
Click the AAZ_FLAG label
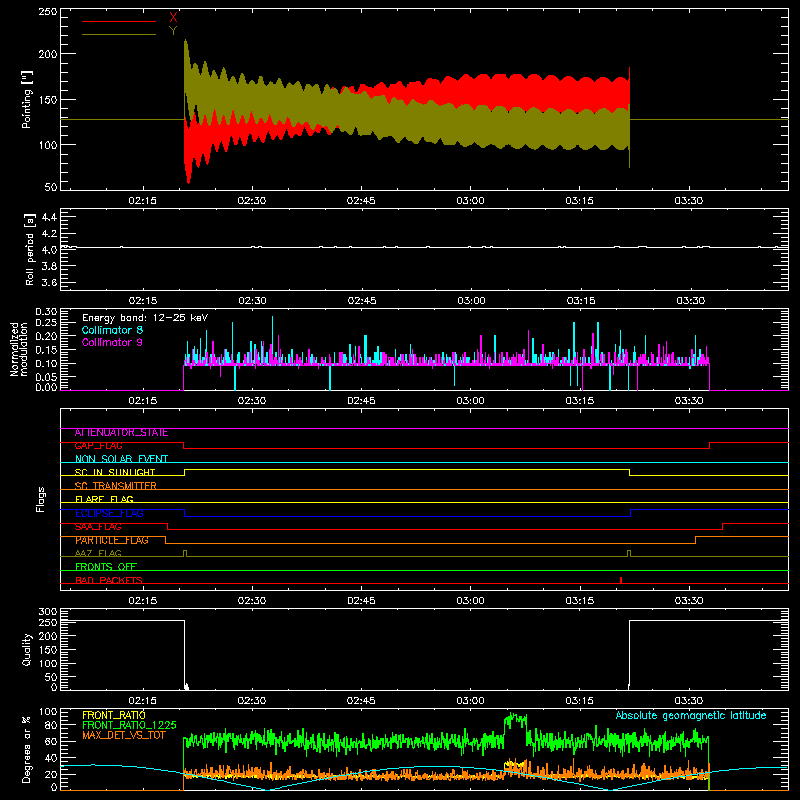[98, 553]
